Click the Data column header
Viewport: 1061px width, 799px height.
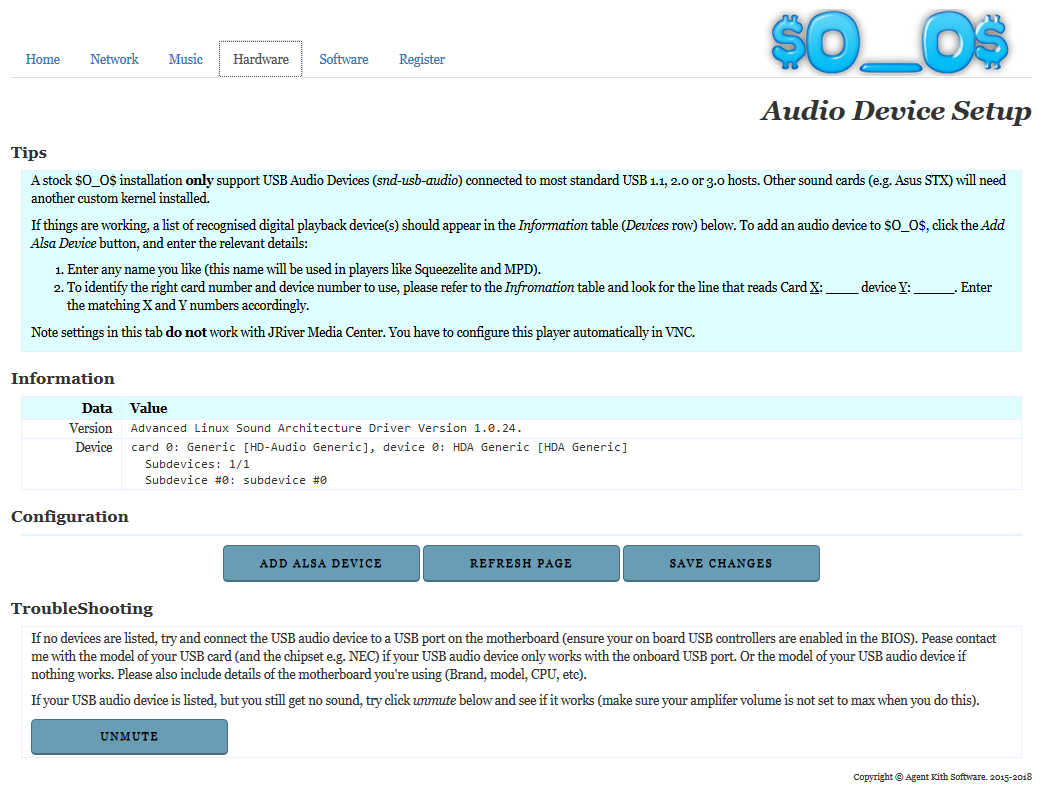(x=97, y=408)
